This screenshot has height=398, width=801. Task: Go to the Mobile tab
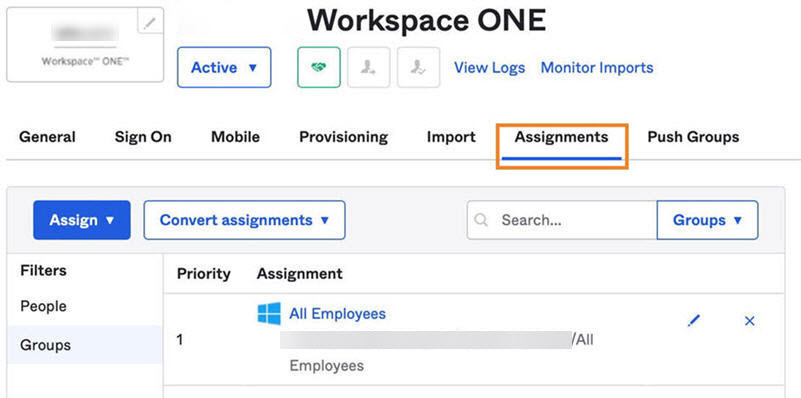point(235,137)
